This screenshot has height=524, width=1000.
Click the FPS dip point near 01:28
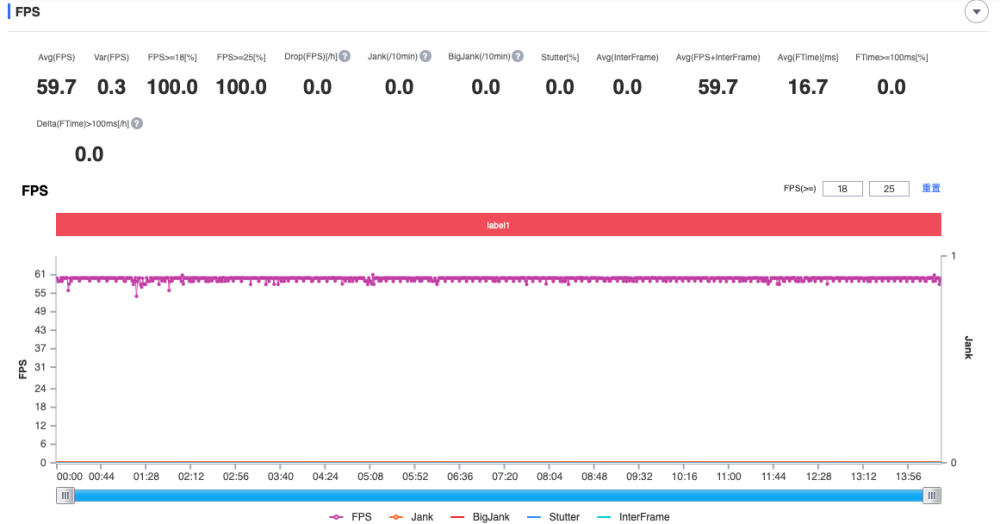pos(136,296)
